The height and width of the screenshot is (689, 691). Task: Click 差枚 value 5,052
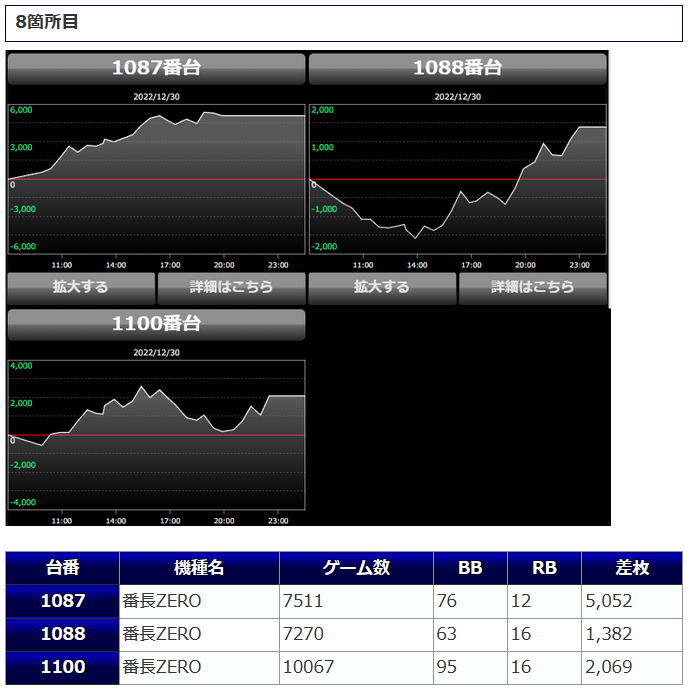tap(609, 601)
